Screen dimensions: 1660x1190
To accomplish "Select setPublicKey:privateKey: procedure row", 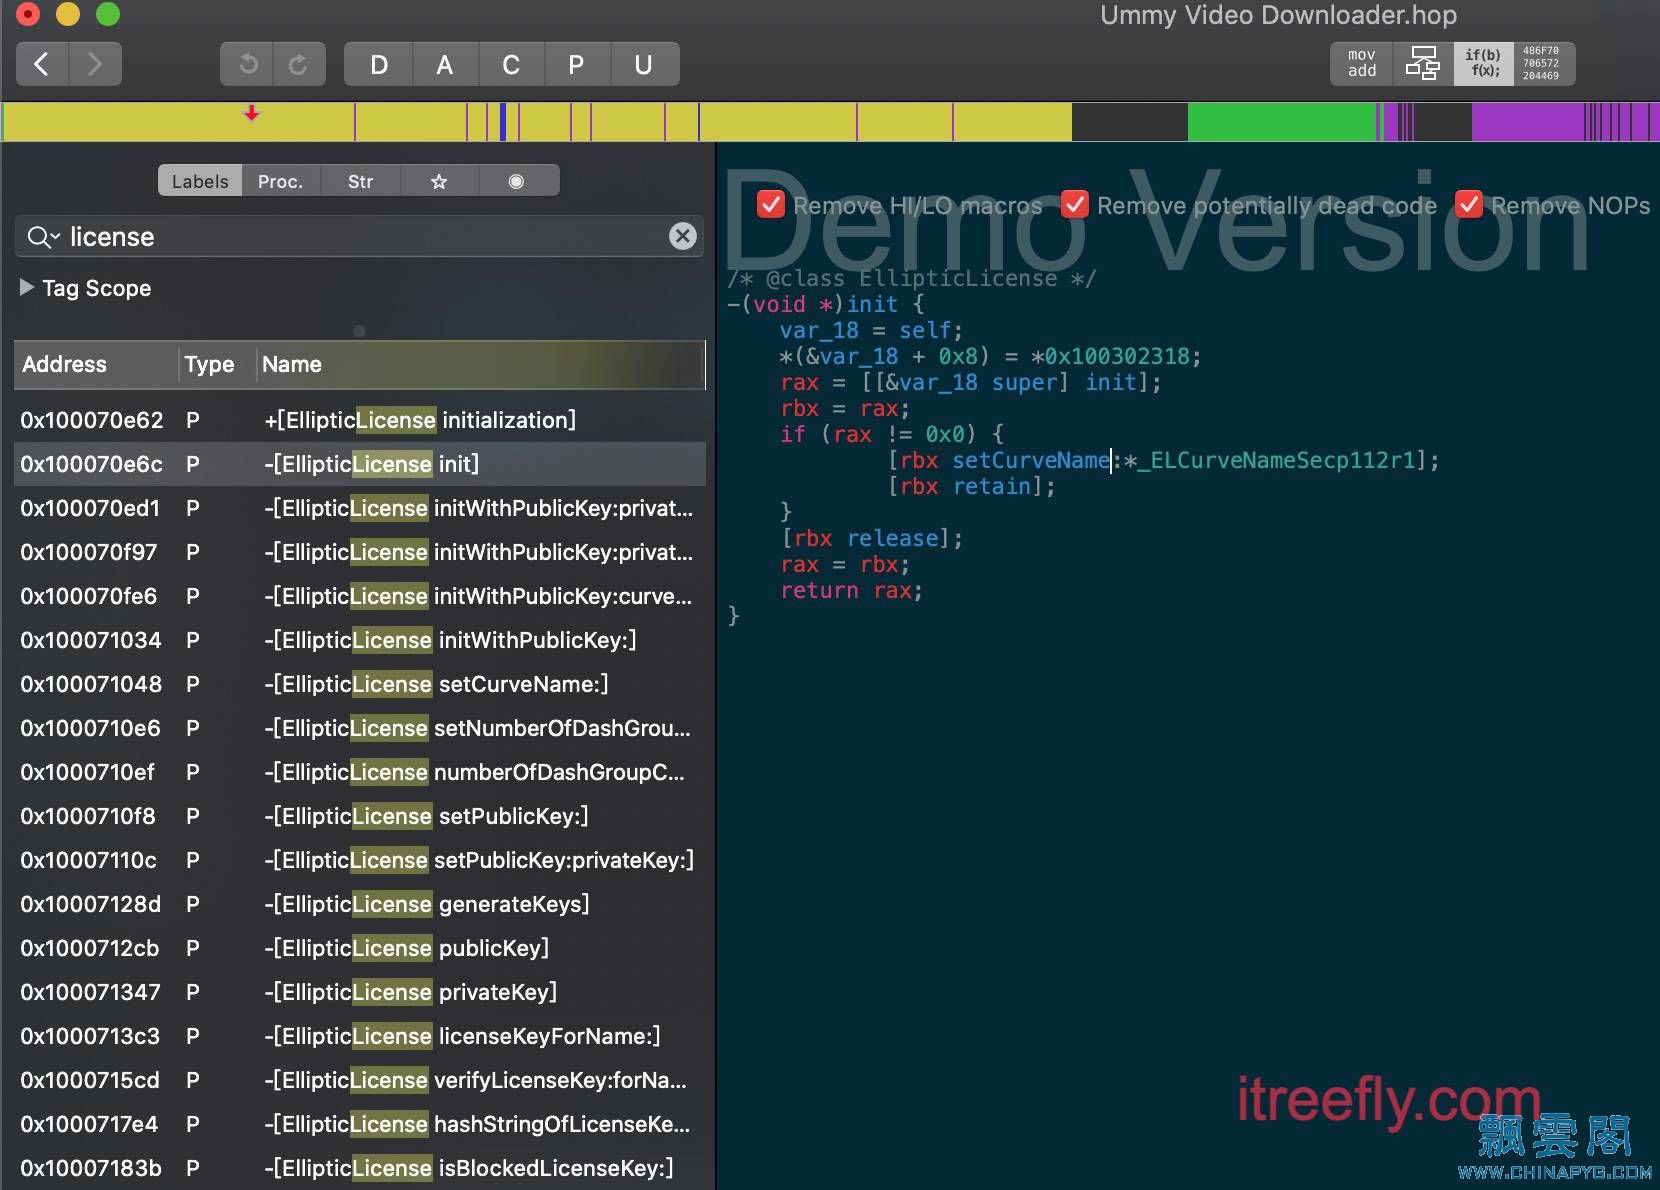I will pyautogui.click(x=360, y=860).
